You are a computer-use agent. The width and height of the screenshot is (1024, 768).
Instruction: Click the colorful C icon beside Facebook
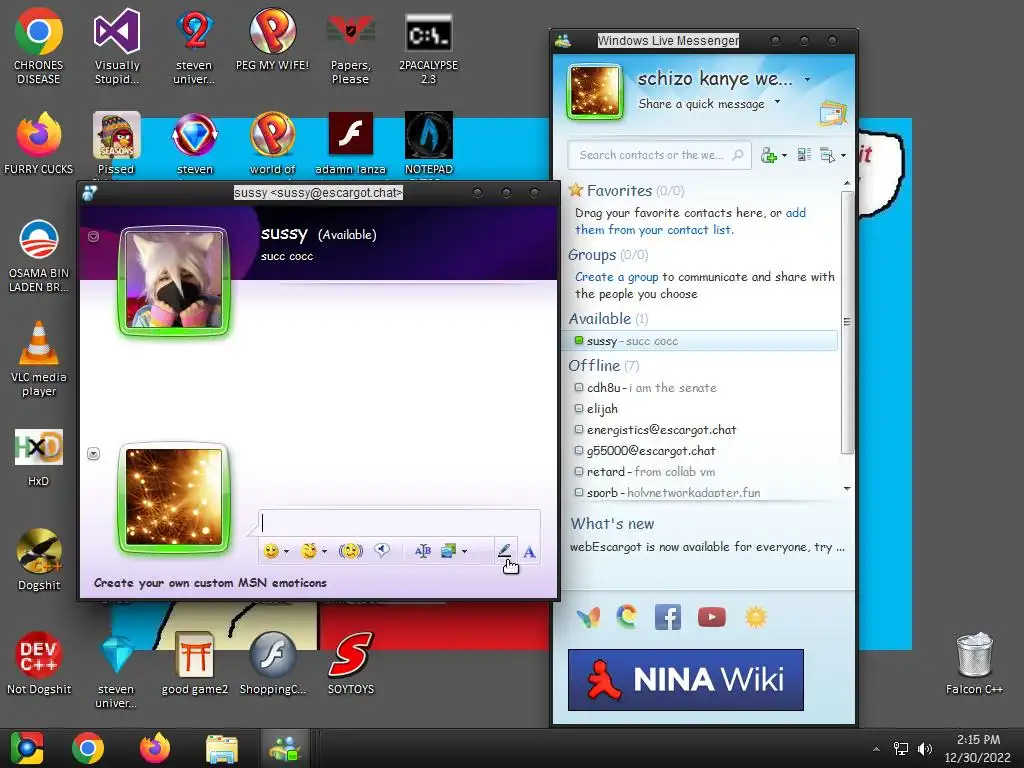pyautogui.click(x=627, y=617)
